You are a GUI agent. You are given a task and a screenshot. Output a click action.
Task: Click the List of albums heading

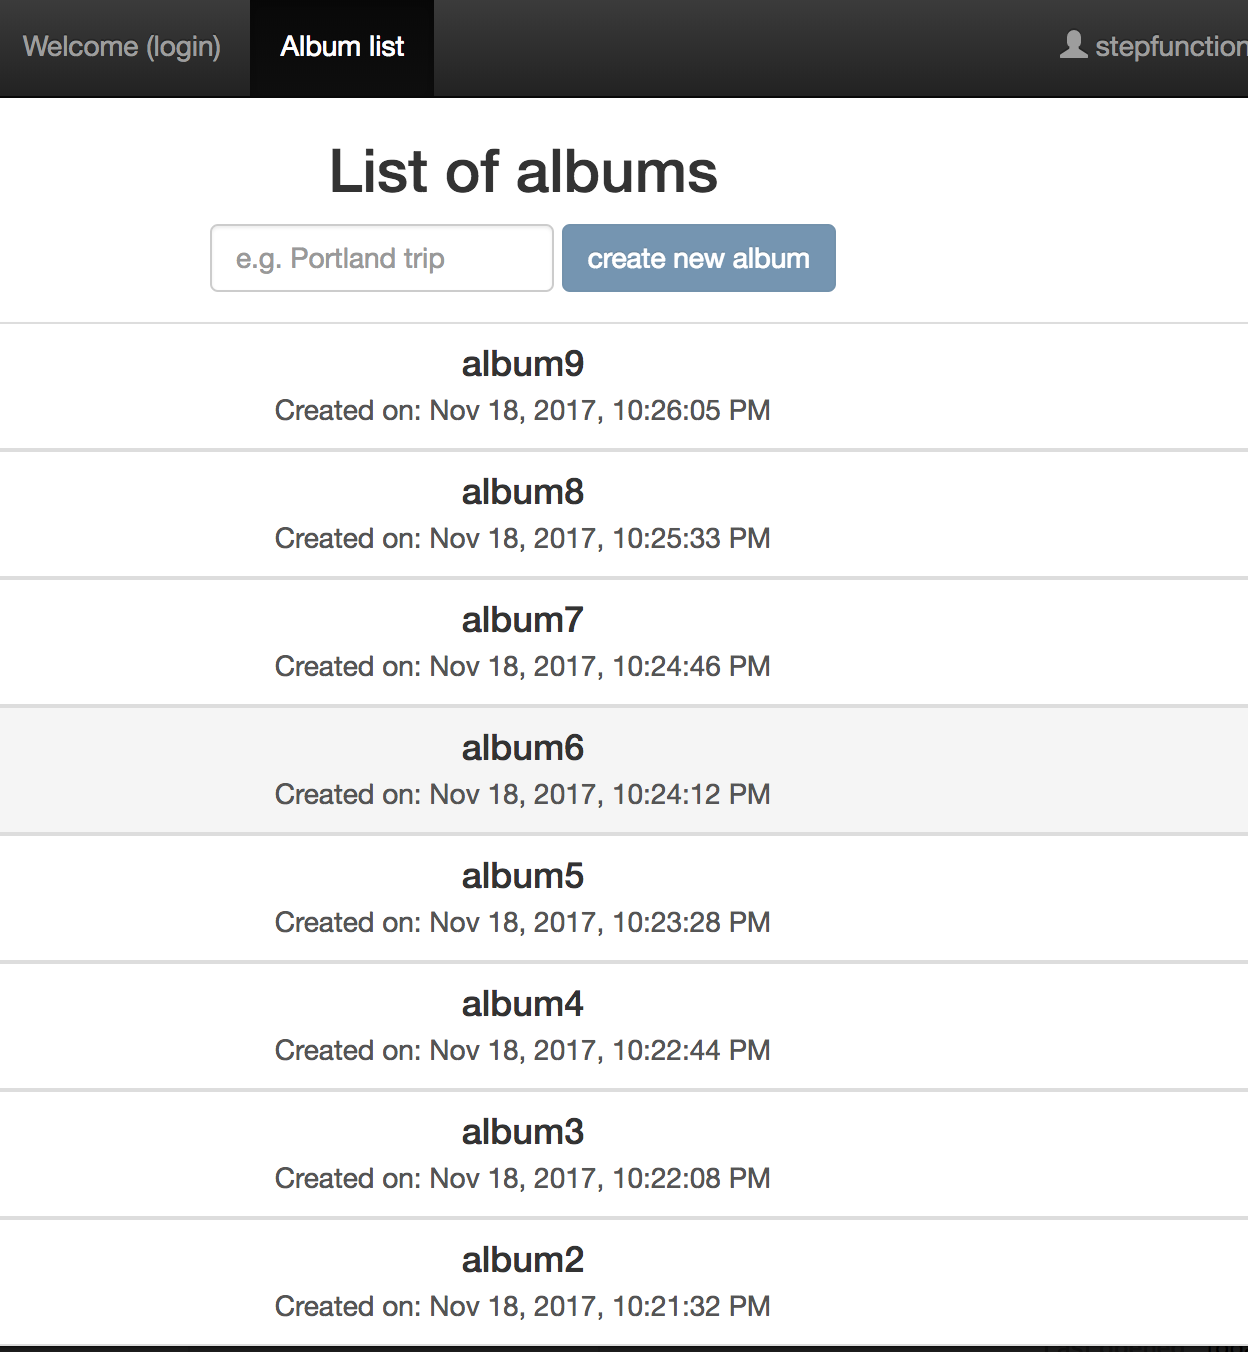click(x=523, y=171)
